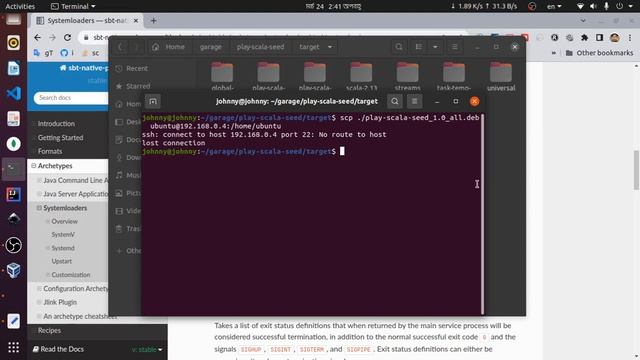The height and width of the screenshot is (360, 640).
Task: Open a new browser tab
Action: click(153, 20)
